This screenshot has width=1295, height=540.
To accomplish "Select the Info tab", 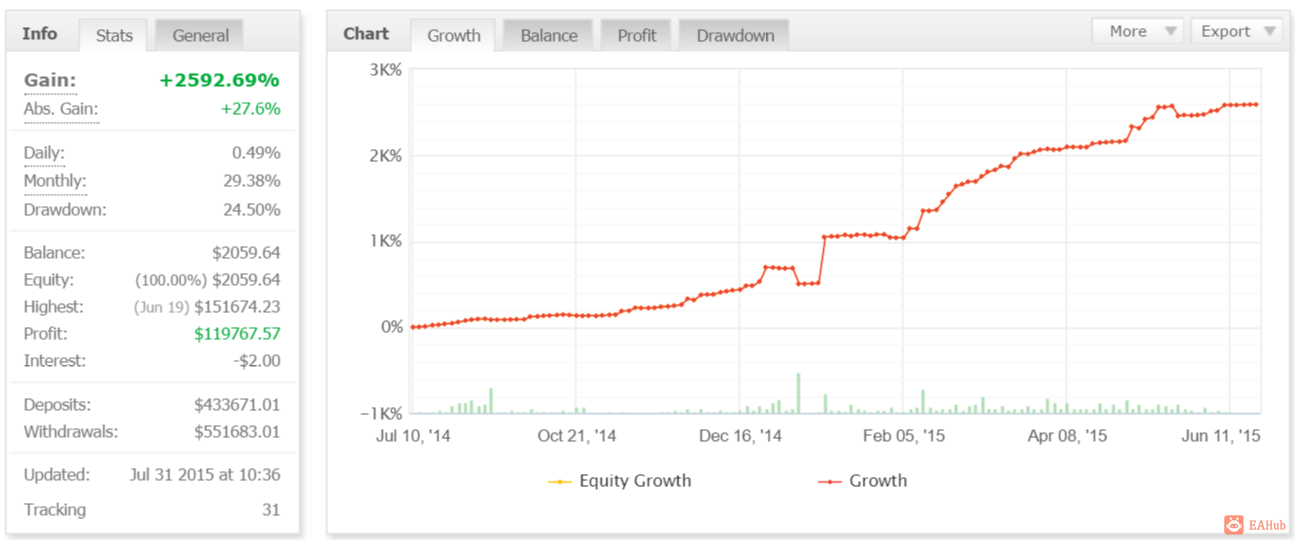I will 40,34.
